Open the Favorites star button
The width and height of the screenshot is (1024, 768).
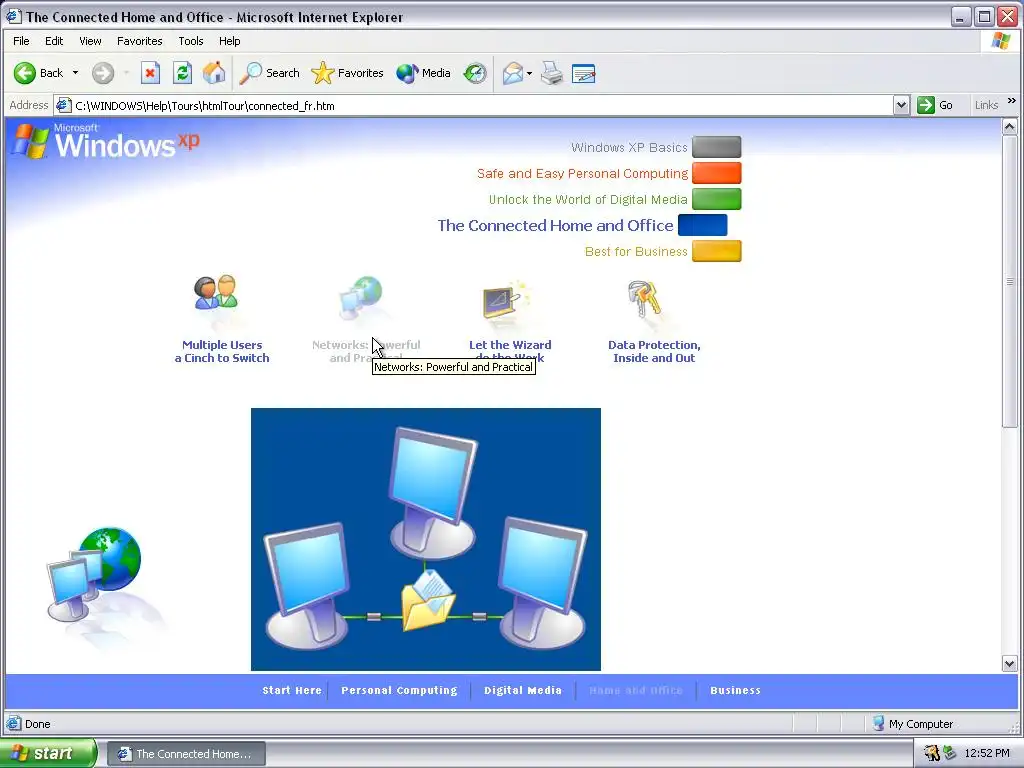pos(347,73)
